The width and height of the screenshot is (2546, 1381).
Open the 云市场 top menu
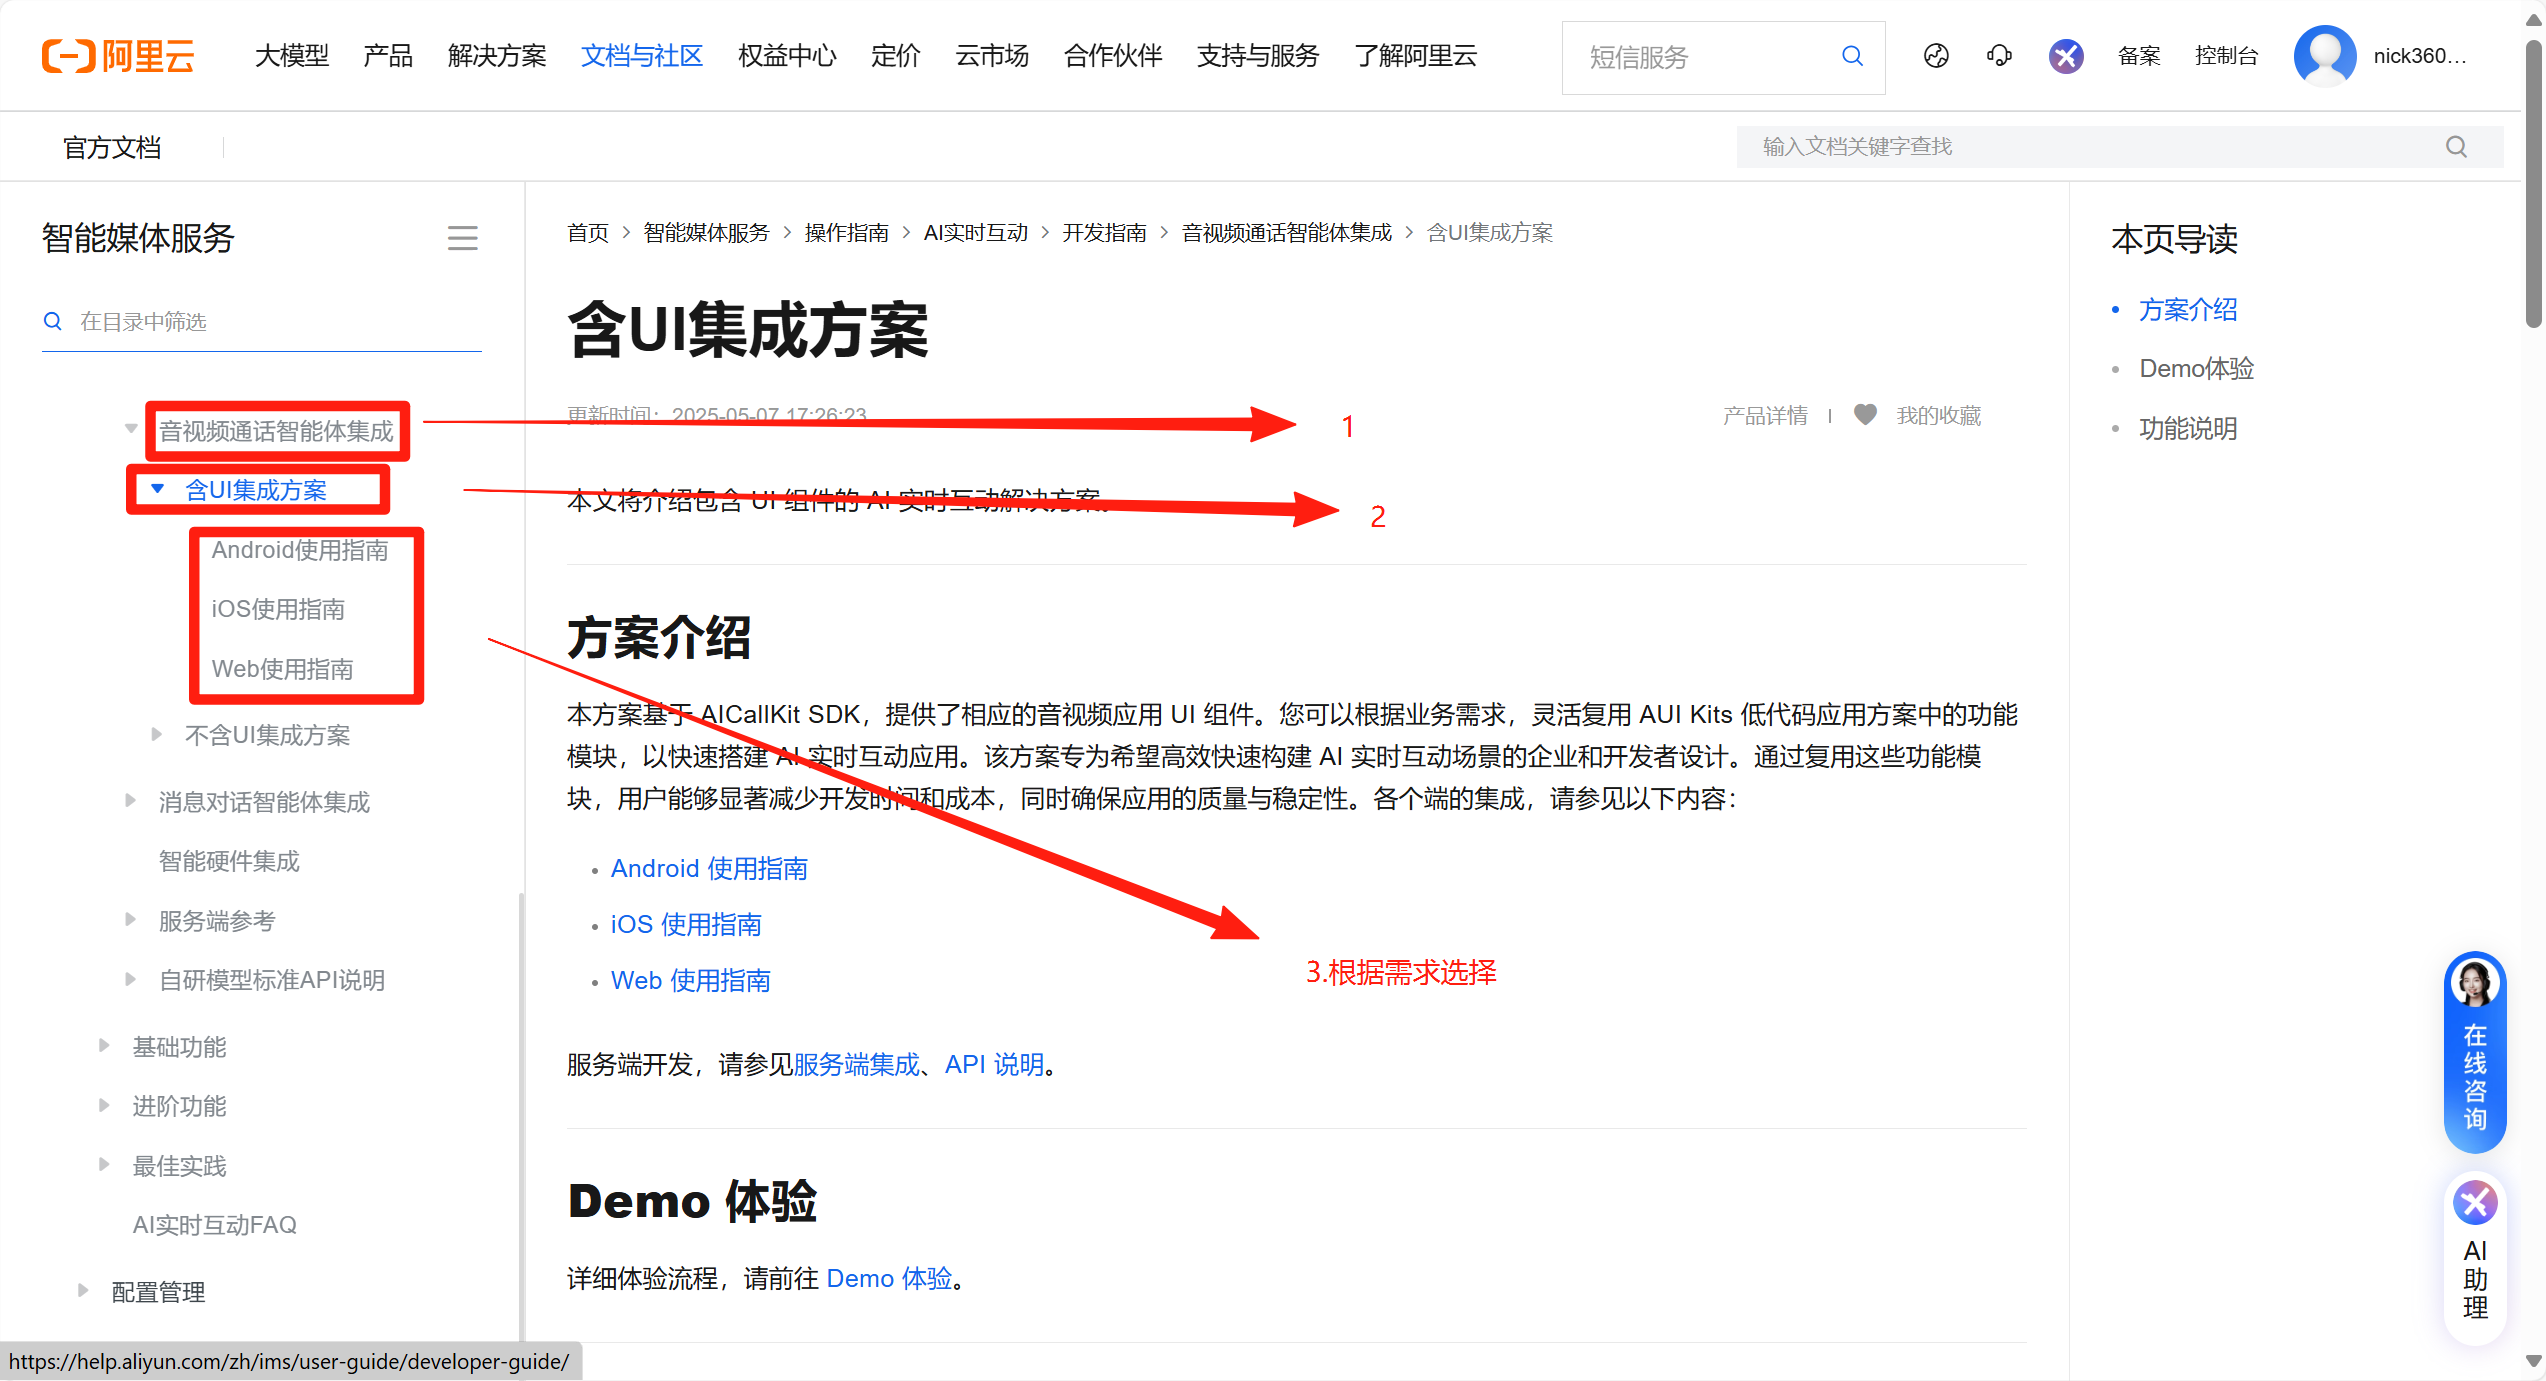[992, 56]
